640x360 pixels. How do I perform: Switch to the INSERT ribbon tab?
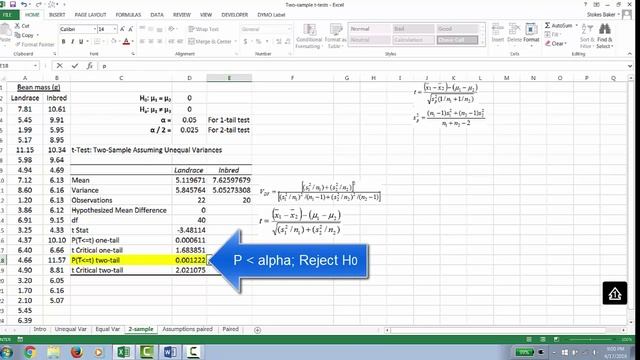click(57, 15)
